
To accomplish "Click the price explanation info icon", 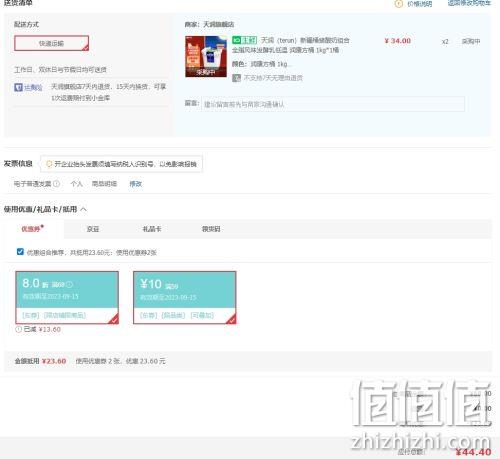I will click(x=399, y=4).
